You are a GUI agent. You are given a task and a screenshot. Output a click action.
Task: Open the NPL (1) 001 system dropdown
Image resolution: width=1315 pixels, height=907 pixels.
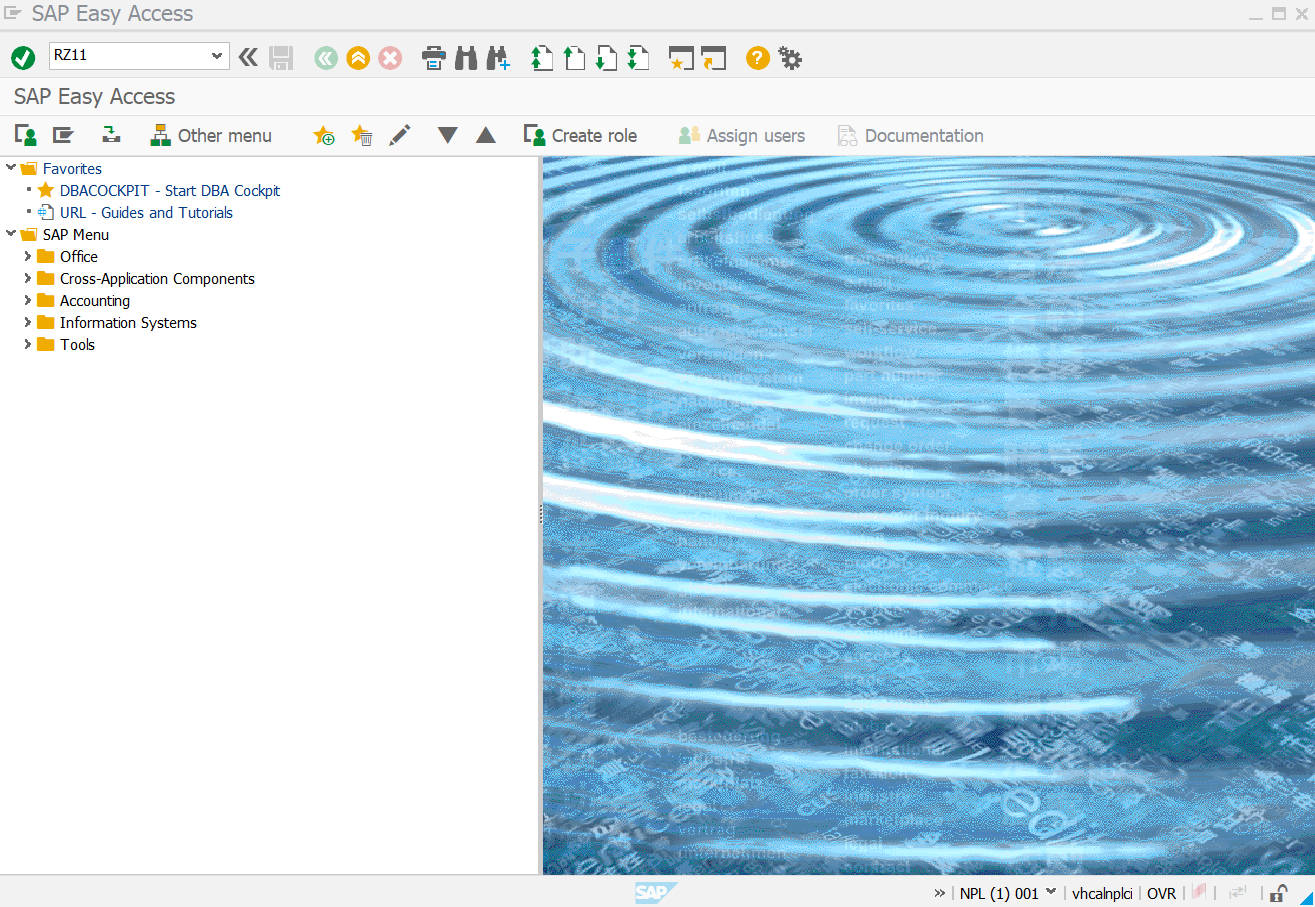point(1051,892)
